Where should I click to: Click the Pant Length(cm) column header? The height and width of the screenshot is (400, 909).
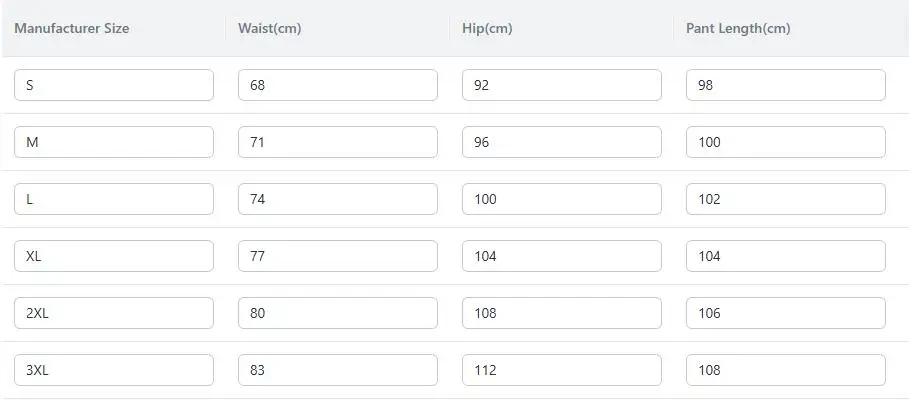point(738,28)
